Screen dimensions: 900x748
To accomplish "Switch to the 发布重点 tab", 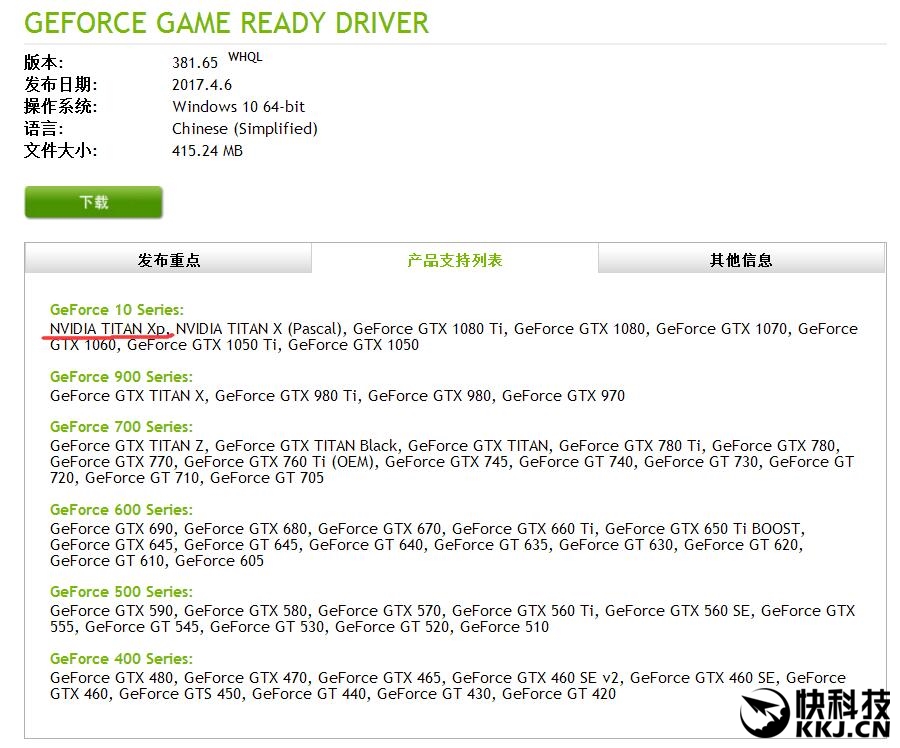I will [168, 259].
